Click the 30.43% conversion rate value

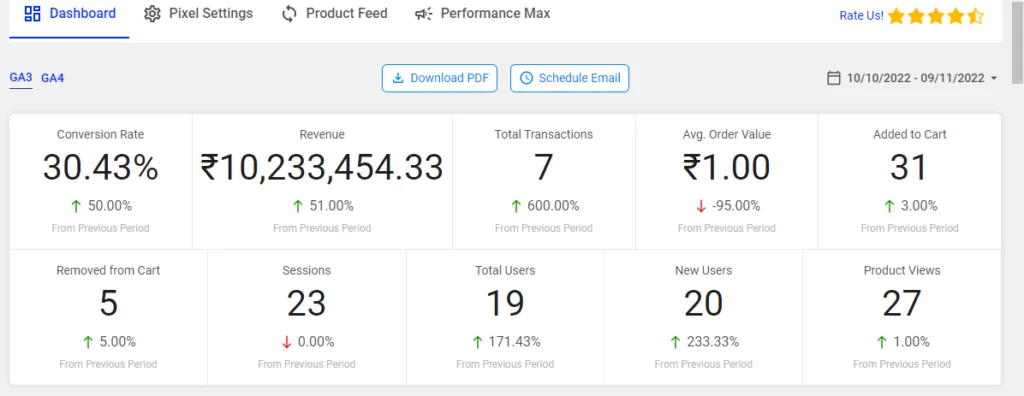101,168
